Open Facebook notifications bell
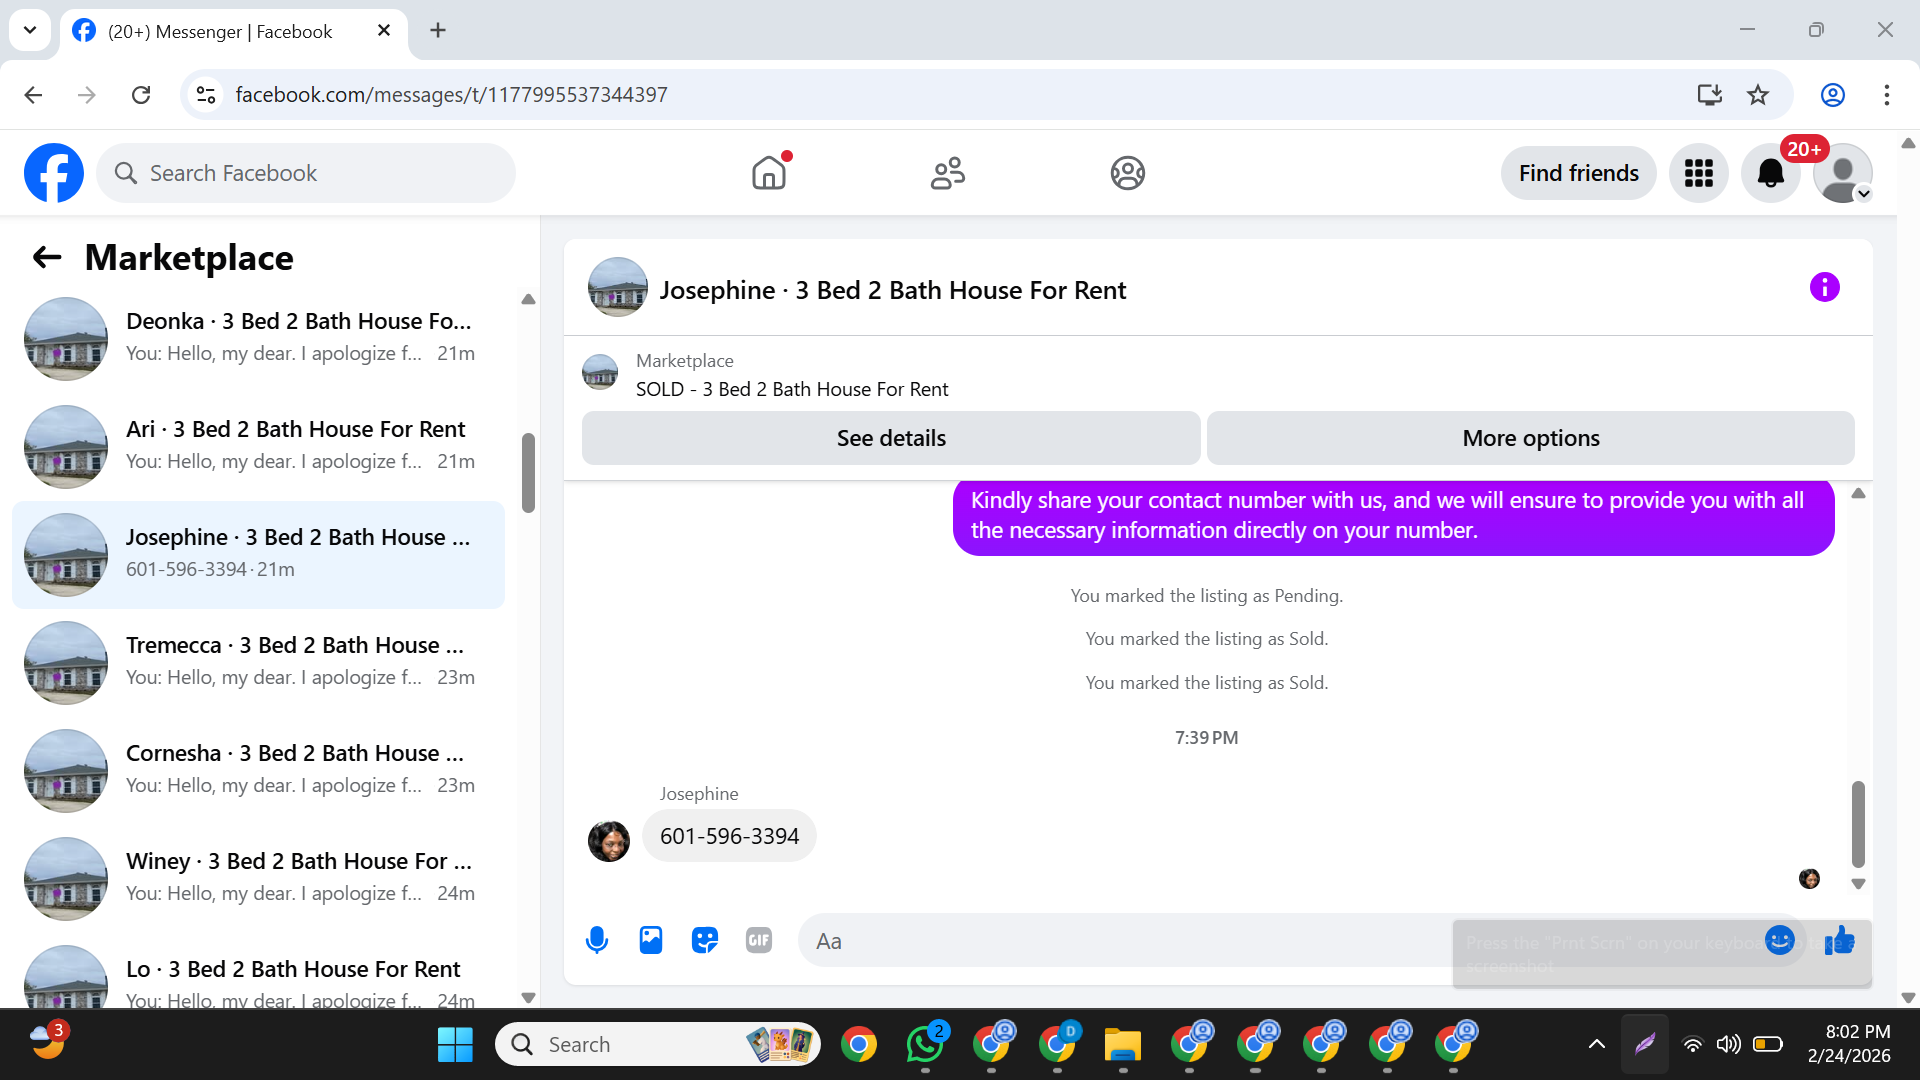 click(1770, 174)
